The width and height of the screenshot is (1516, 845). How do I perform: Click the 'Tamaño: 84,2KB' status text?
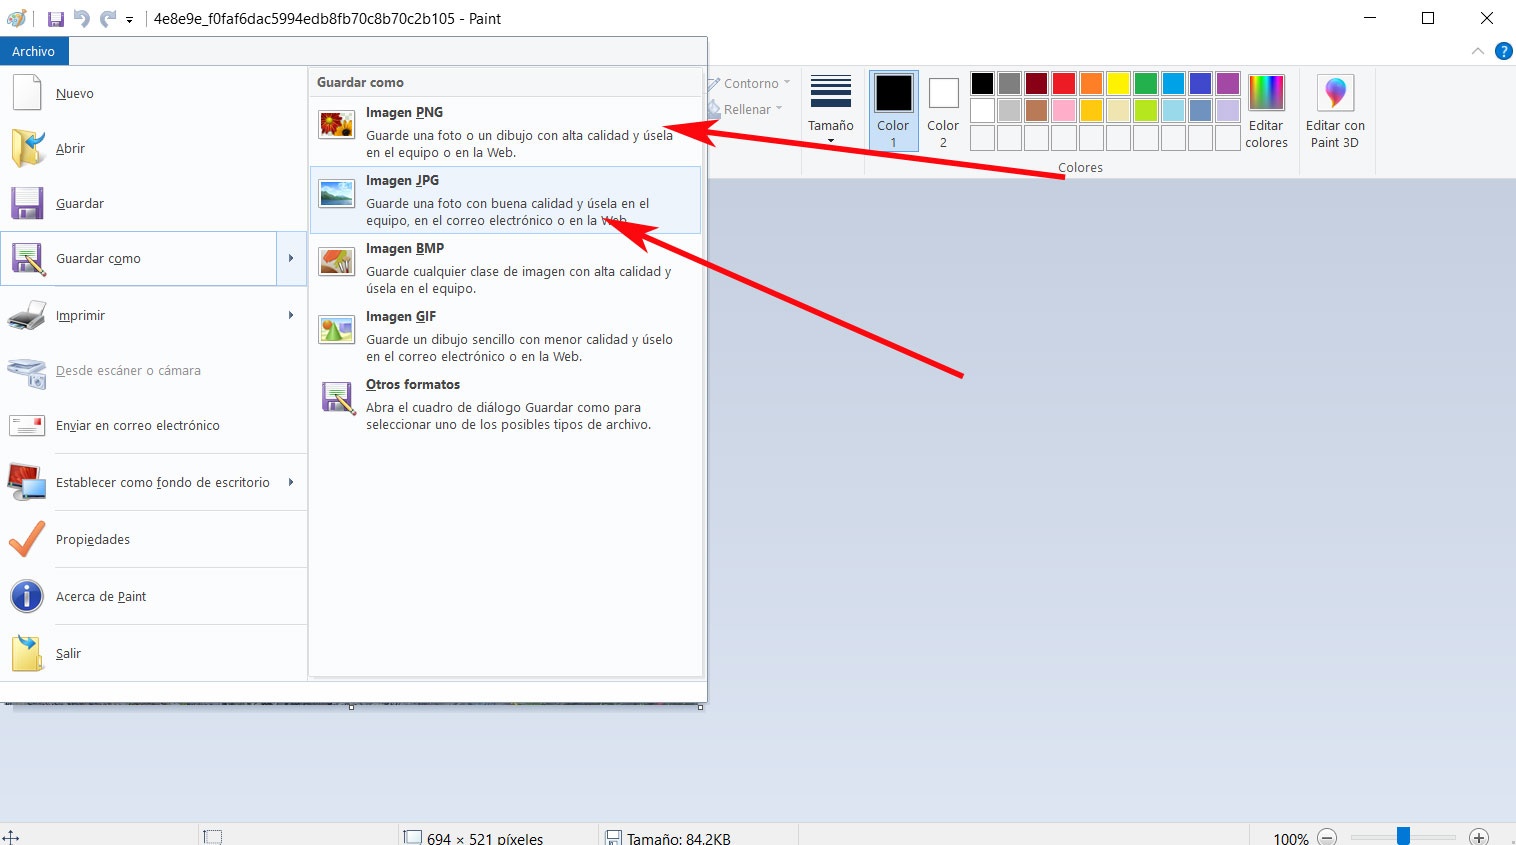tap(679, 838)
